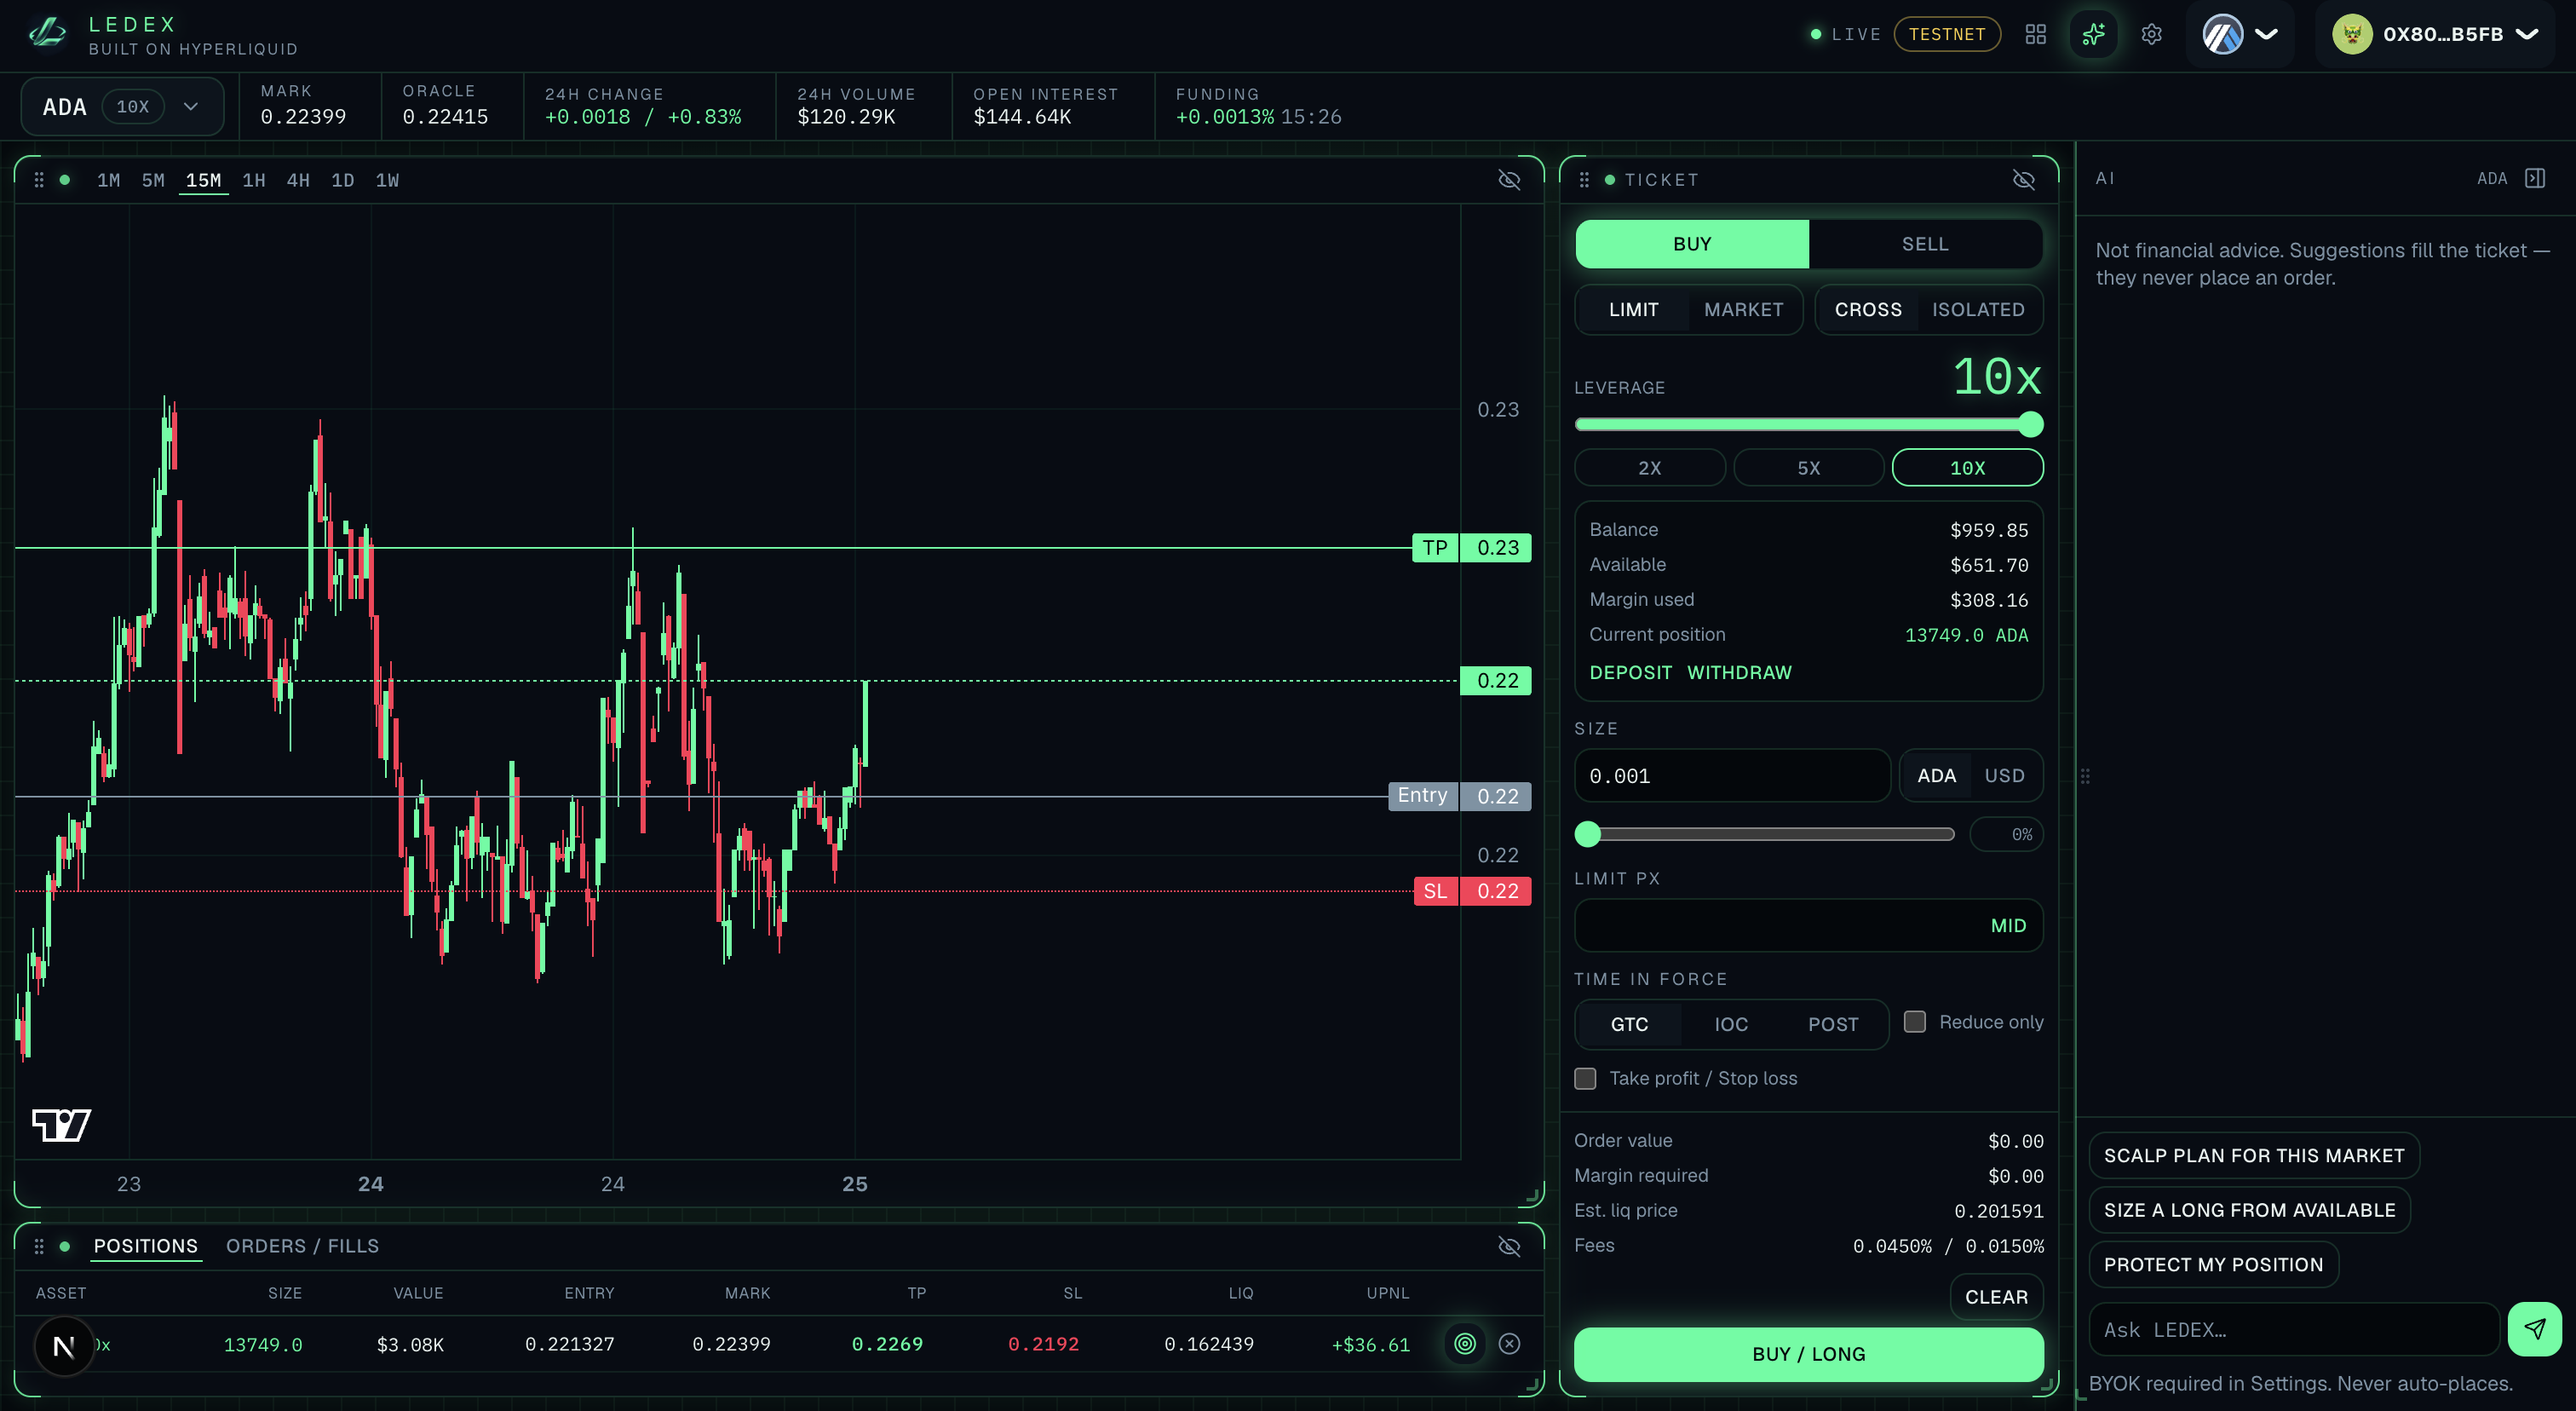Select 4H chart timeframe
The height and width of the screenshot is (1411, 2576).
[298, 180]
